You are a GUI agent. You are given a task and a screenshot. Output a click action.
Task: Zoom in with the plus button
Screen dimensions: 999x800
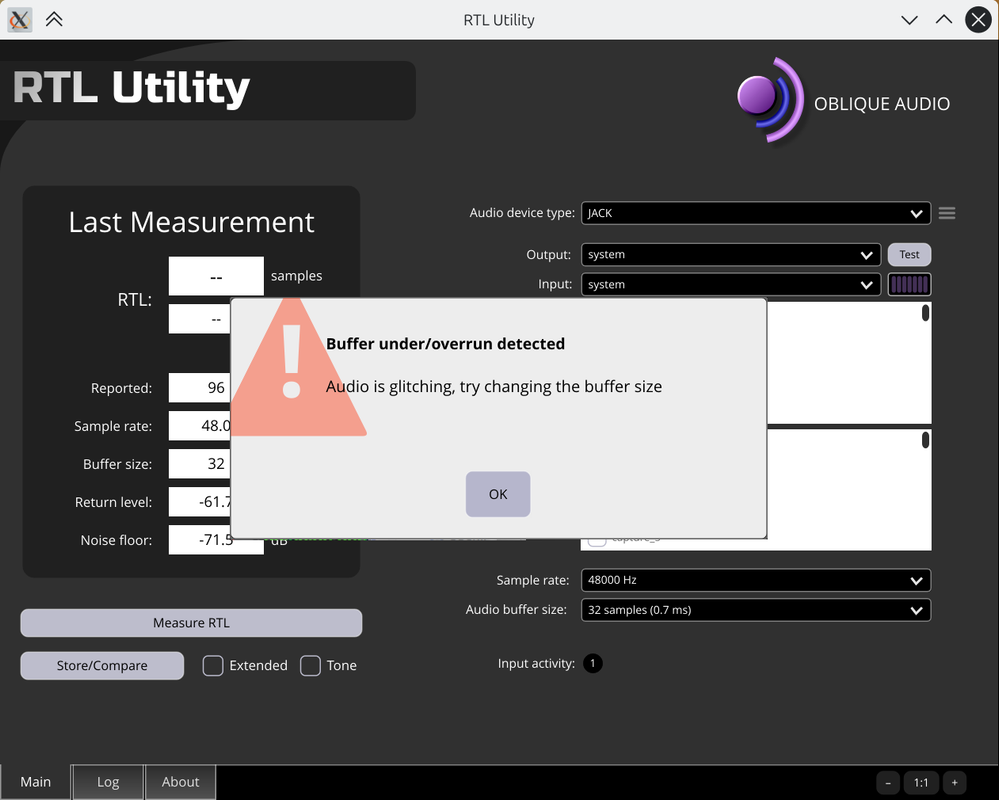tap(954, 783)
